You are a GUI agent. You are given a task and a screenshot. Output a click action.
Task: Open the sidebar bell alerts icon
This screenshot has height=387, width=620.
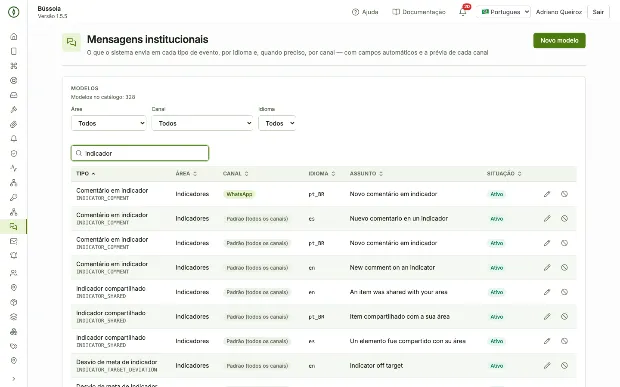point(14,139)
